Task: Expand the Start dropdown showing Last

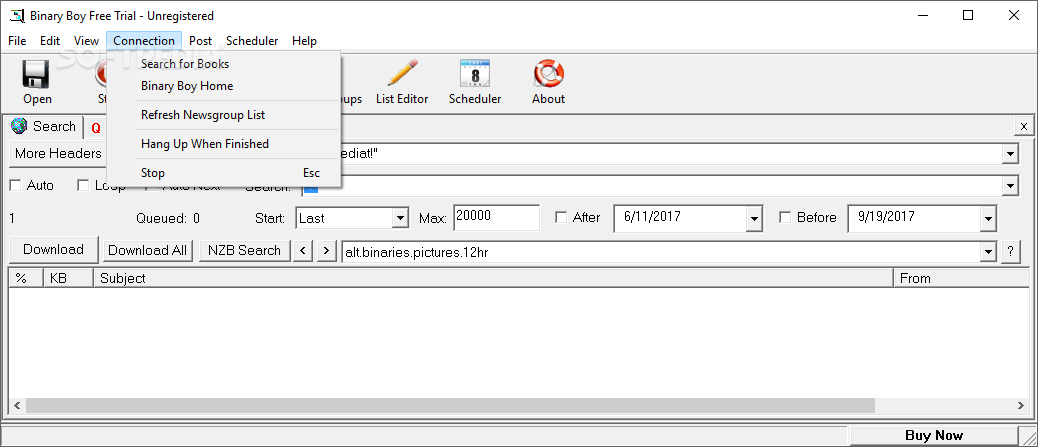Action: 400,219
